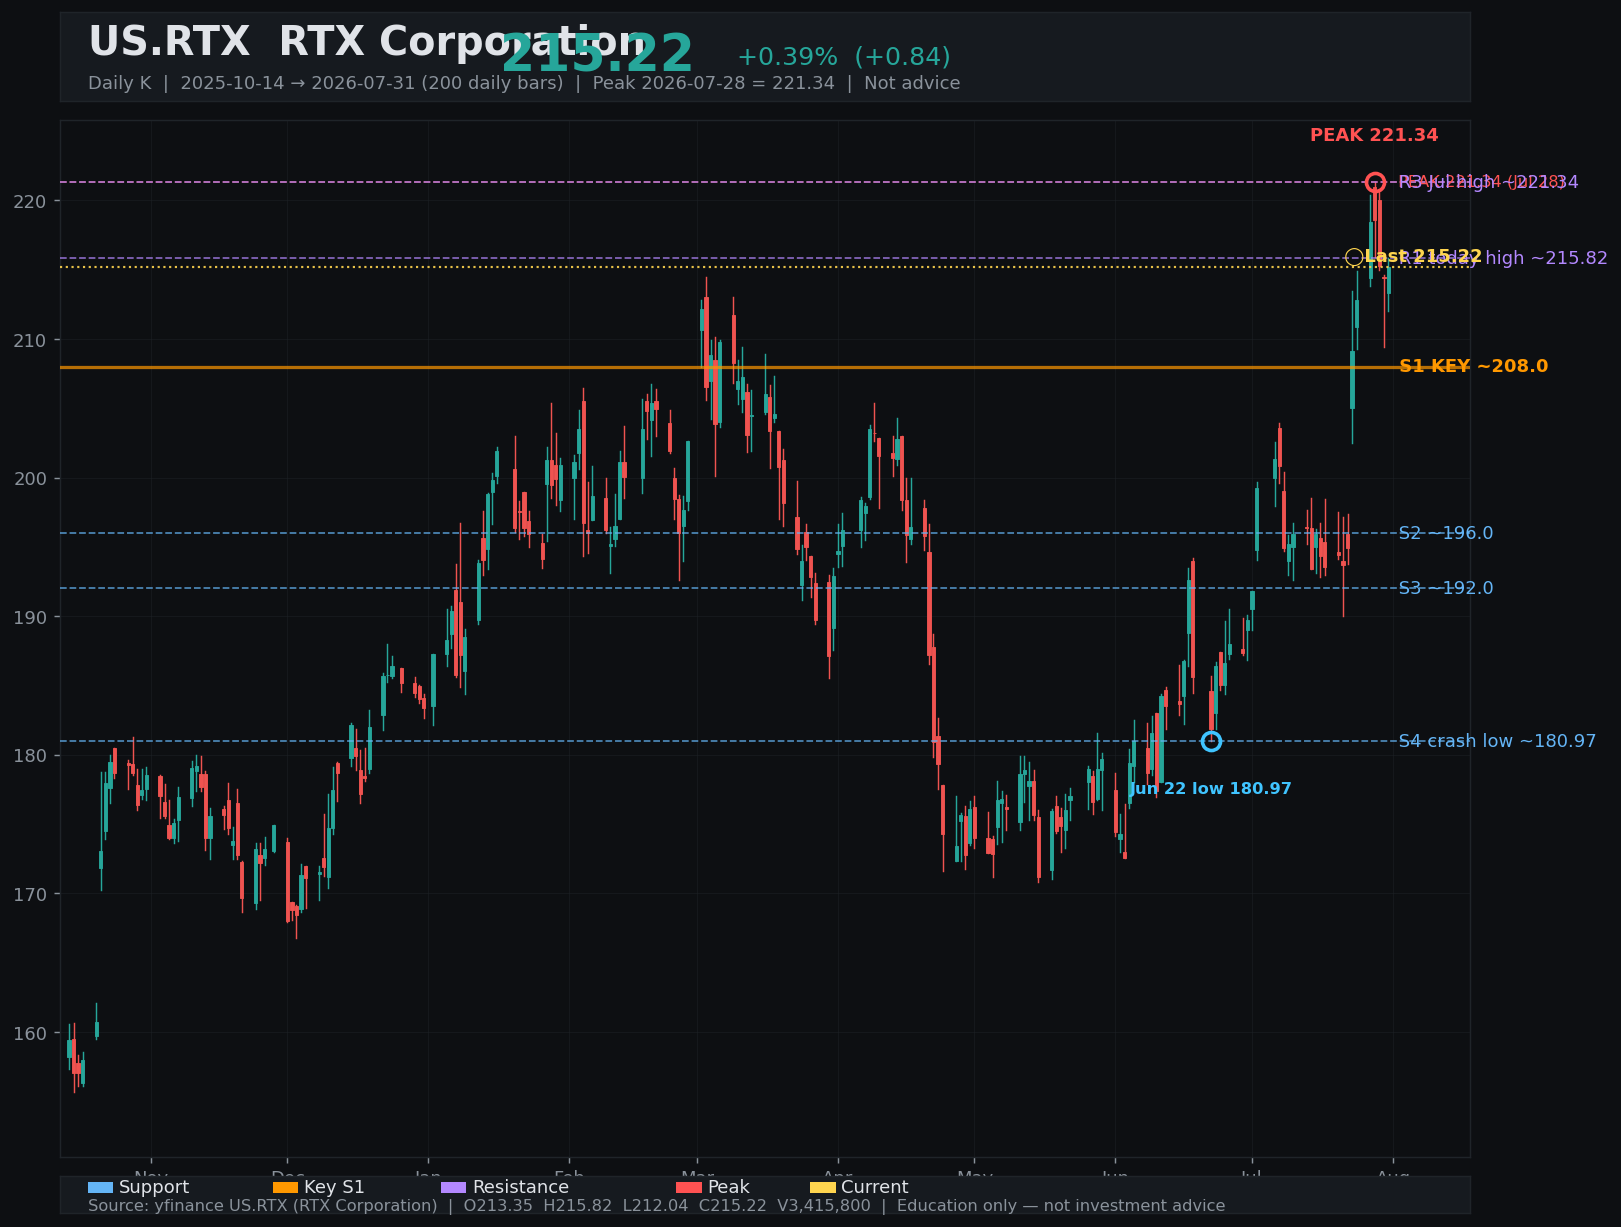This screenshot has width=1621, height=1227.
Task: Click 'Peak 2026-07-28 = 221.34' in the subtitle
Action: click(713, 83)
